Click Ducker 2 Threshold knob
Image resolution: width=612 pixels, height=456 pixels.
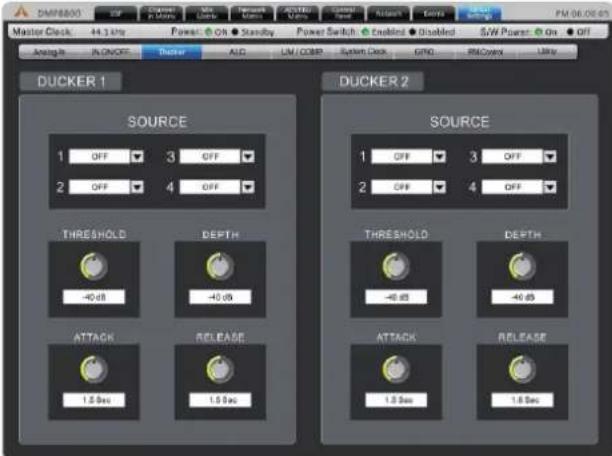coord(396,266)
